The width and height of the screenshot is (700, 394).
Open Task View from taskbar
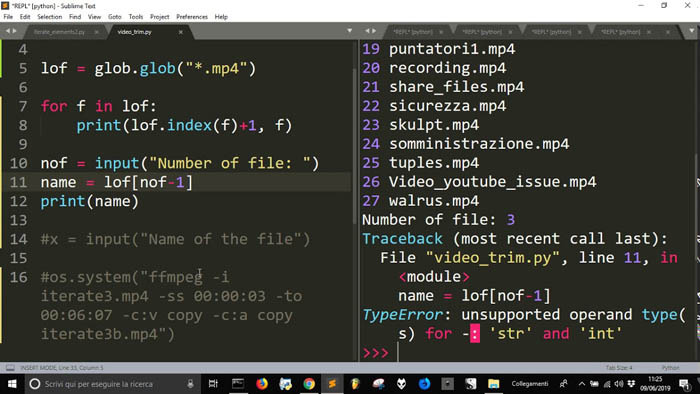click(213, 384)
